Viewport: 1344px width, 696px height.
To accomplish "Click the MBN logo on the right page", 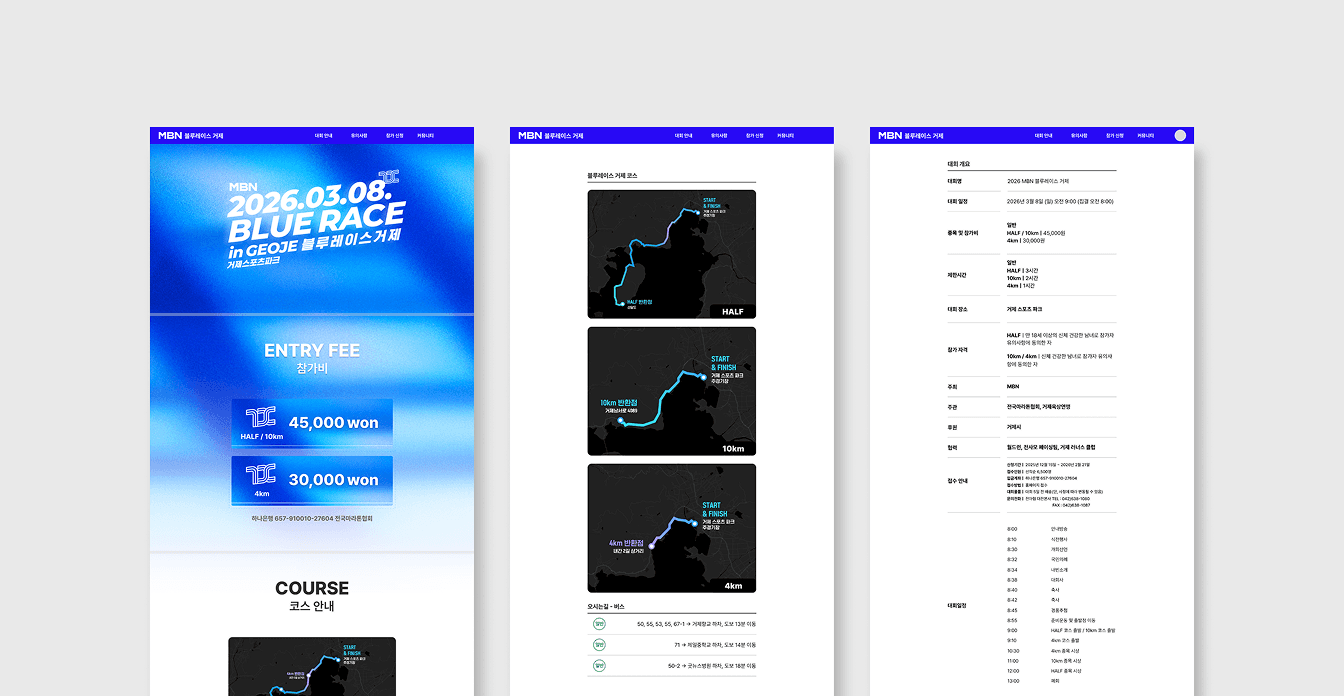I will pyautogui.click(x=890, y=135).
